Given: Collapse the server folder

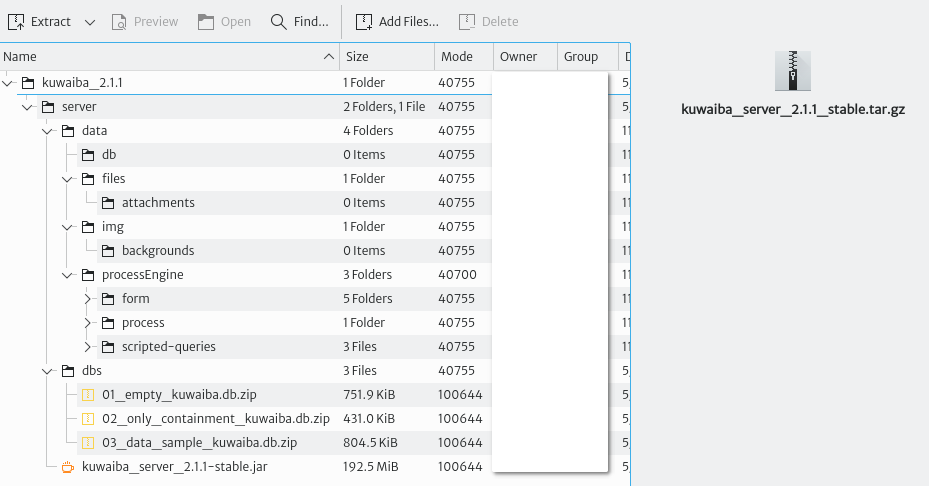Looking at the screenshot, I should [27, 107].
